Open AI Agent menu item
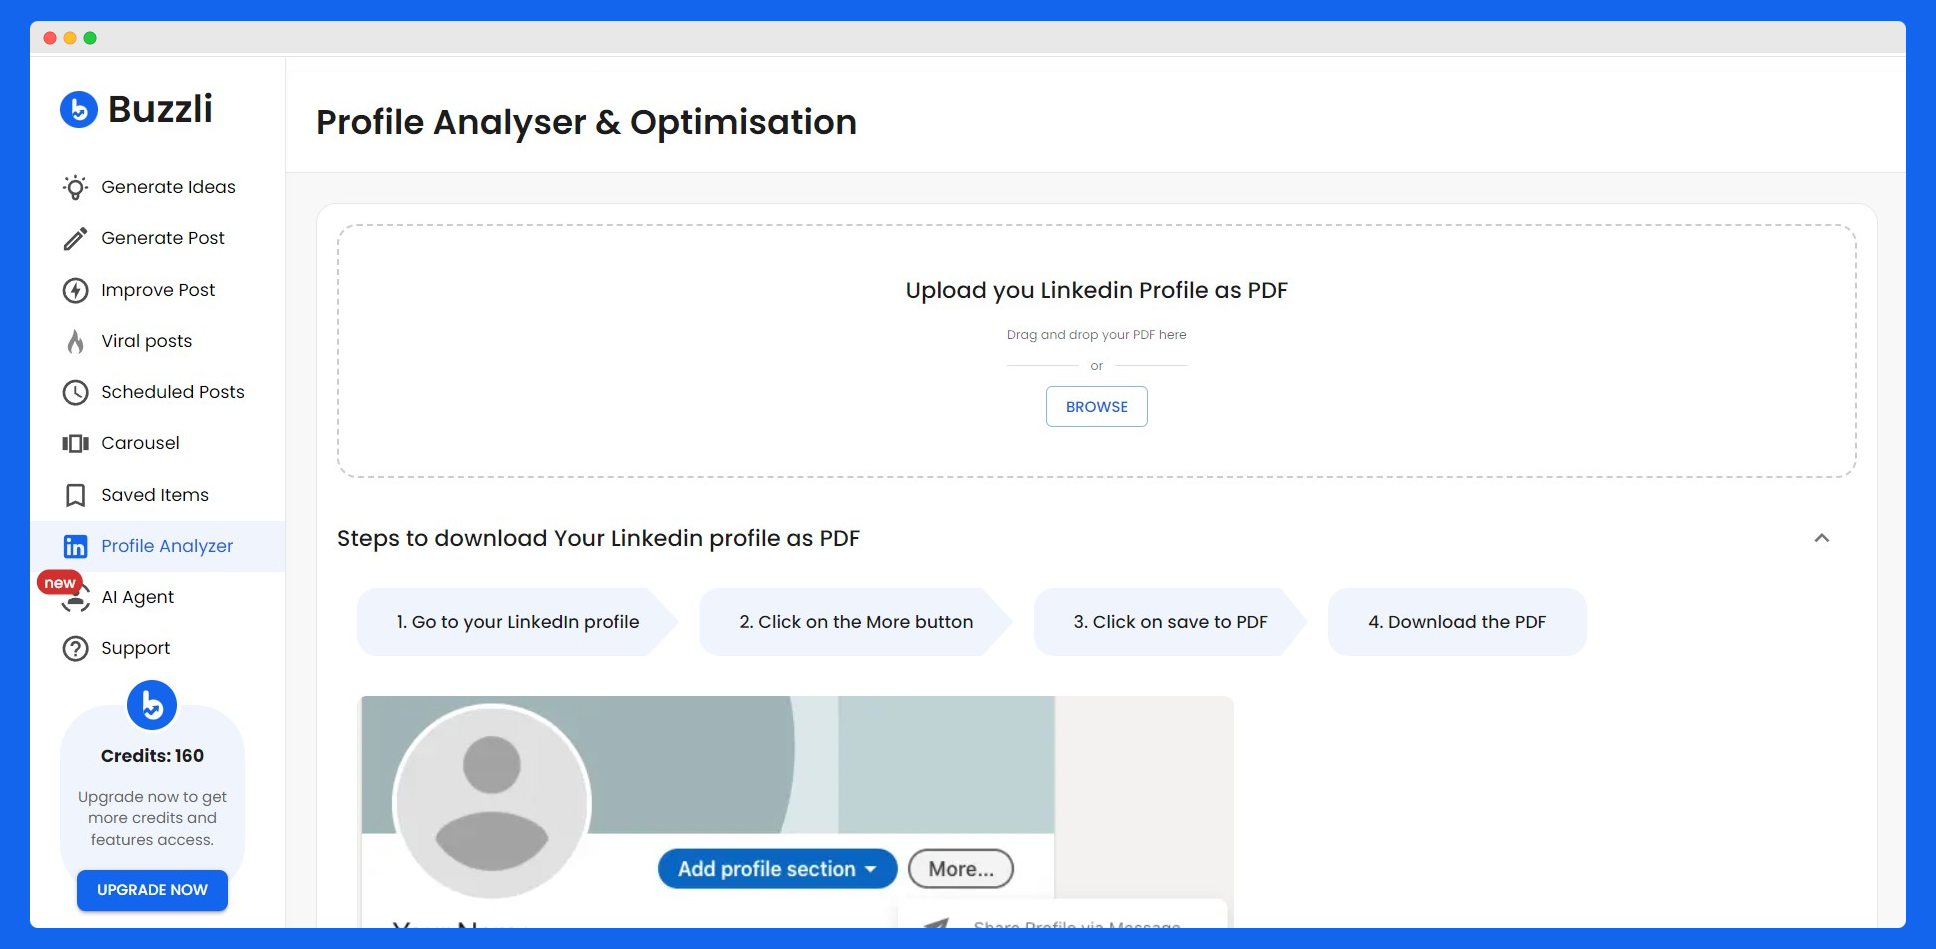 tap(137, 597)
